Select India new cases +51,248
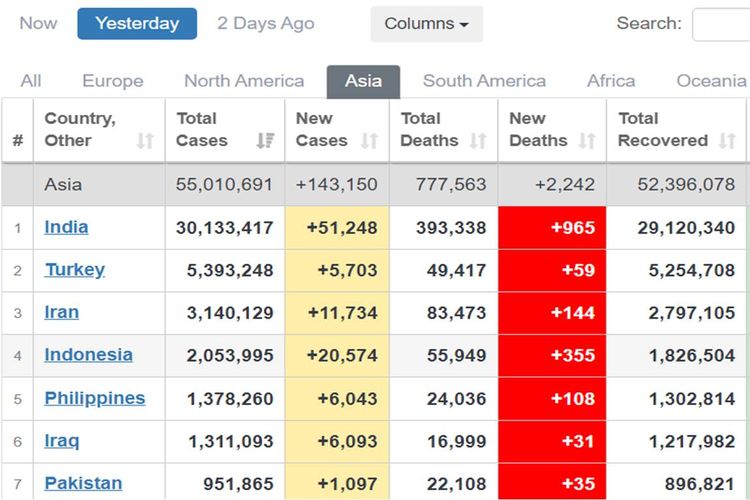The height and width of the screenshot is (500, 750). 342,228
